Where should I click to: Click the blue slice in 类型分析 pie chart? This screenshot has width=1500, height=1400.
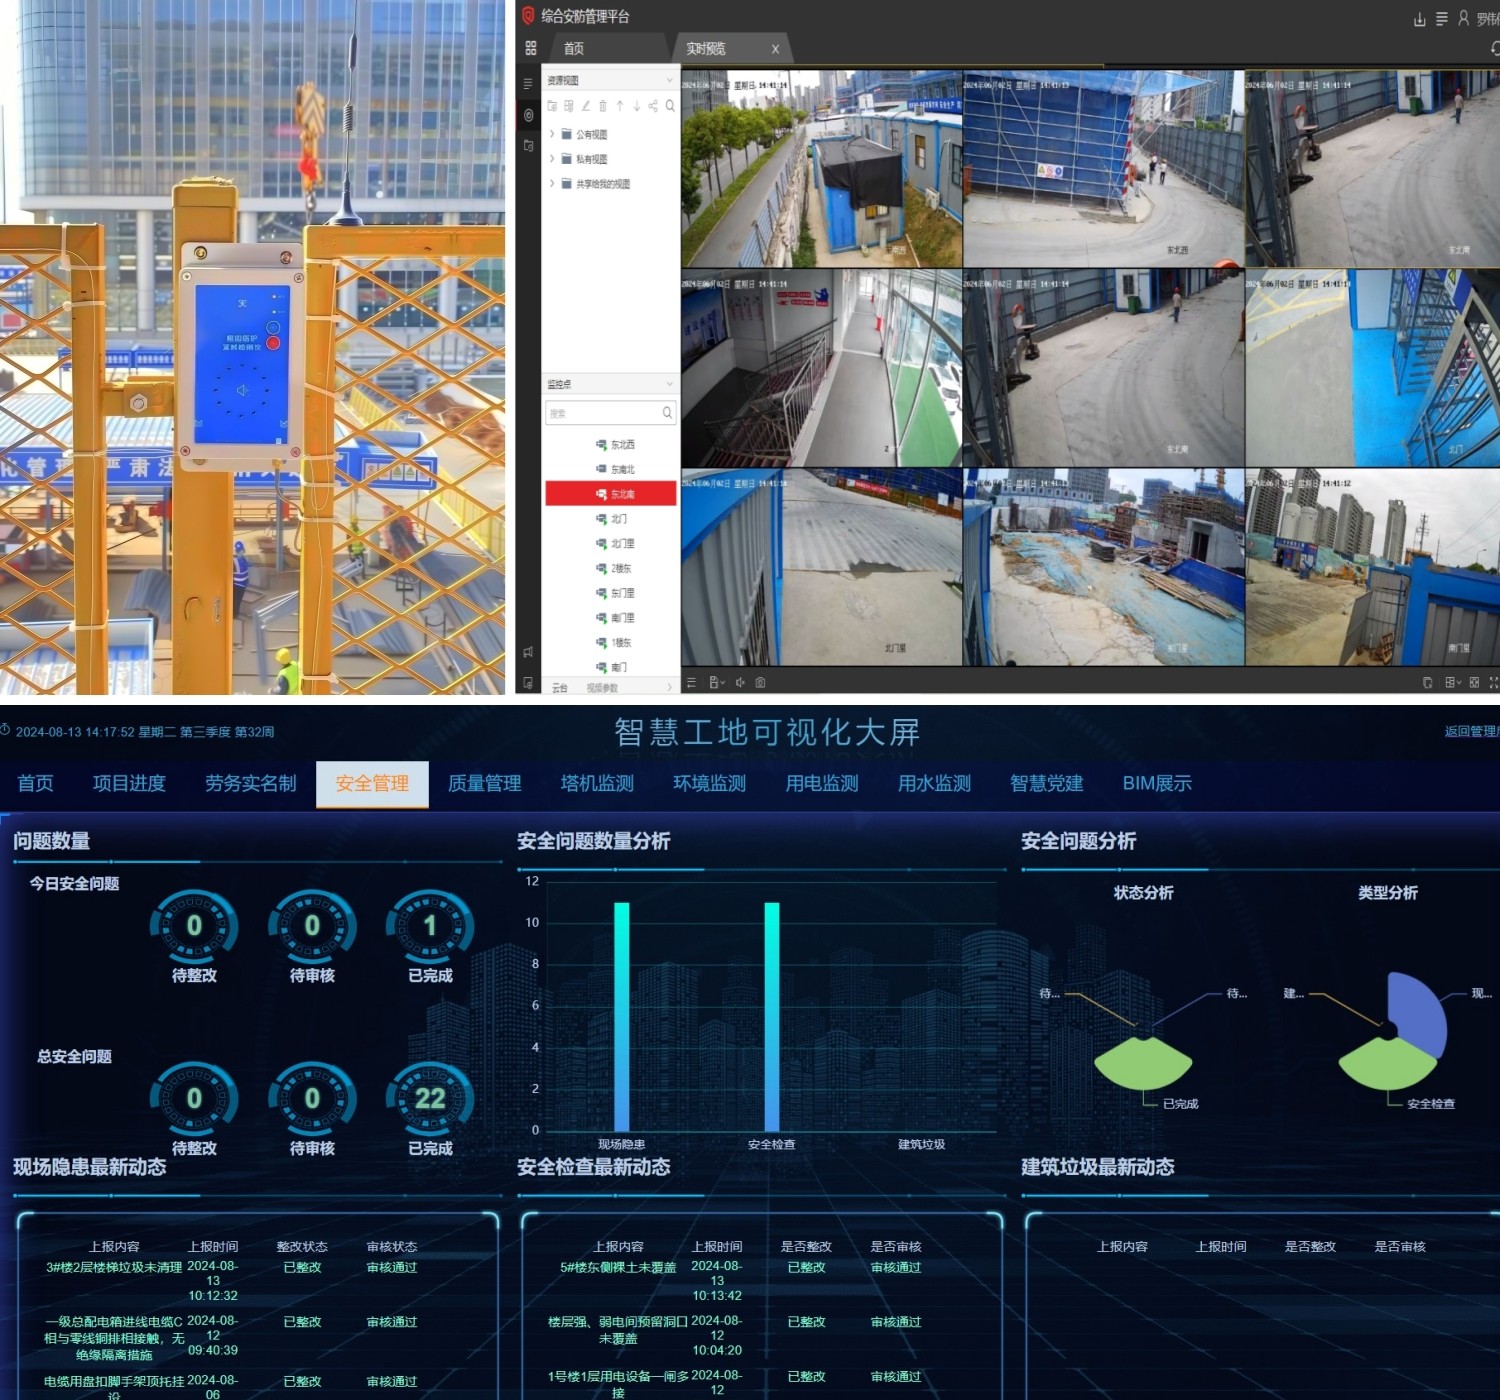pyautogui.click(x=1422, y=1010)
